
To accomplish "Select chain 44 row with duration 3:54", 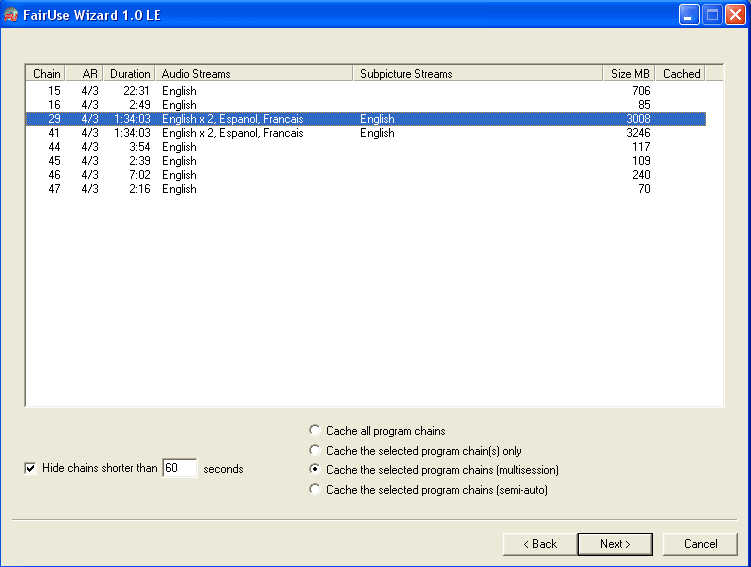I will tap(366, 147).
